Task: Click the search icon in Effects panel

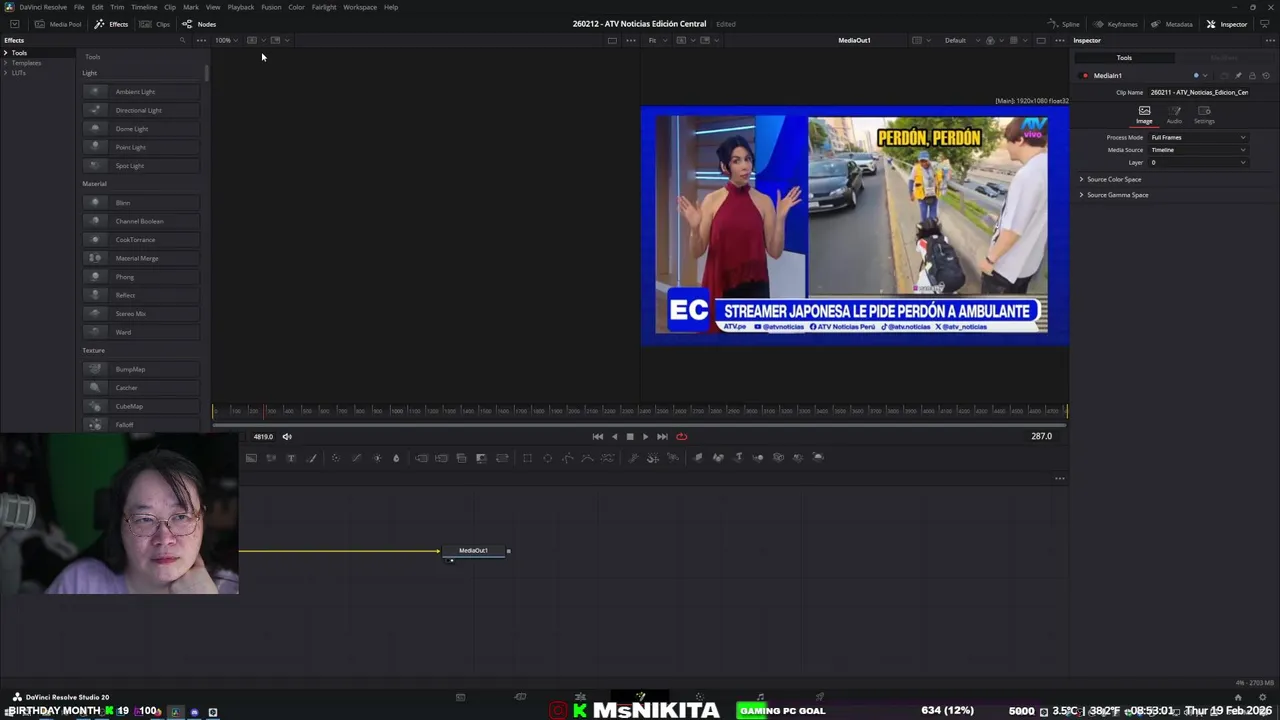Action: tap(182, 40)
